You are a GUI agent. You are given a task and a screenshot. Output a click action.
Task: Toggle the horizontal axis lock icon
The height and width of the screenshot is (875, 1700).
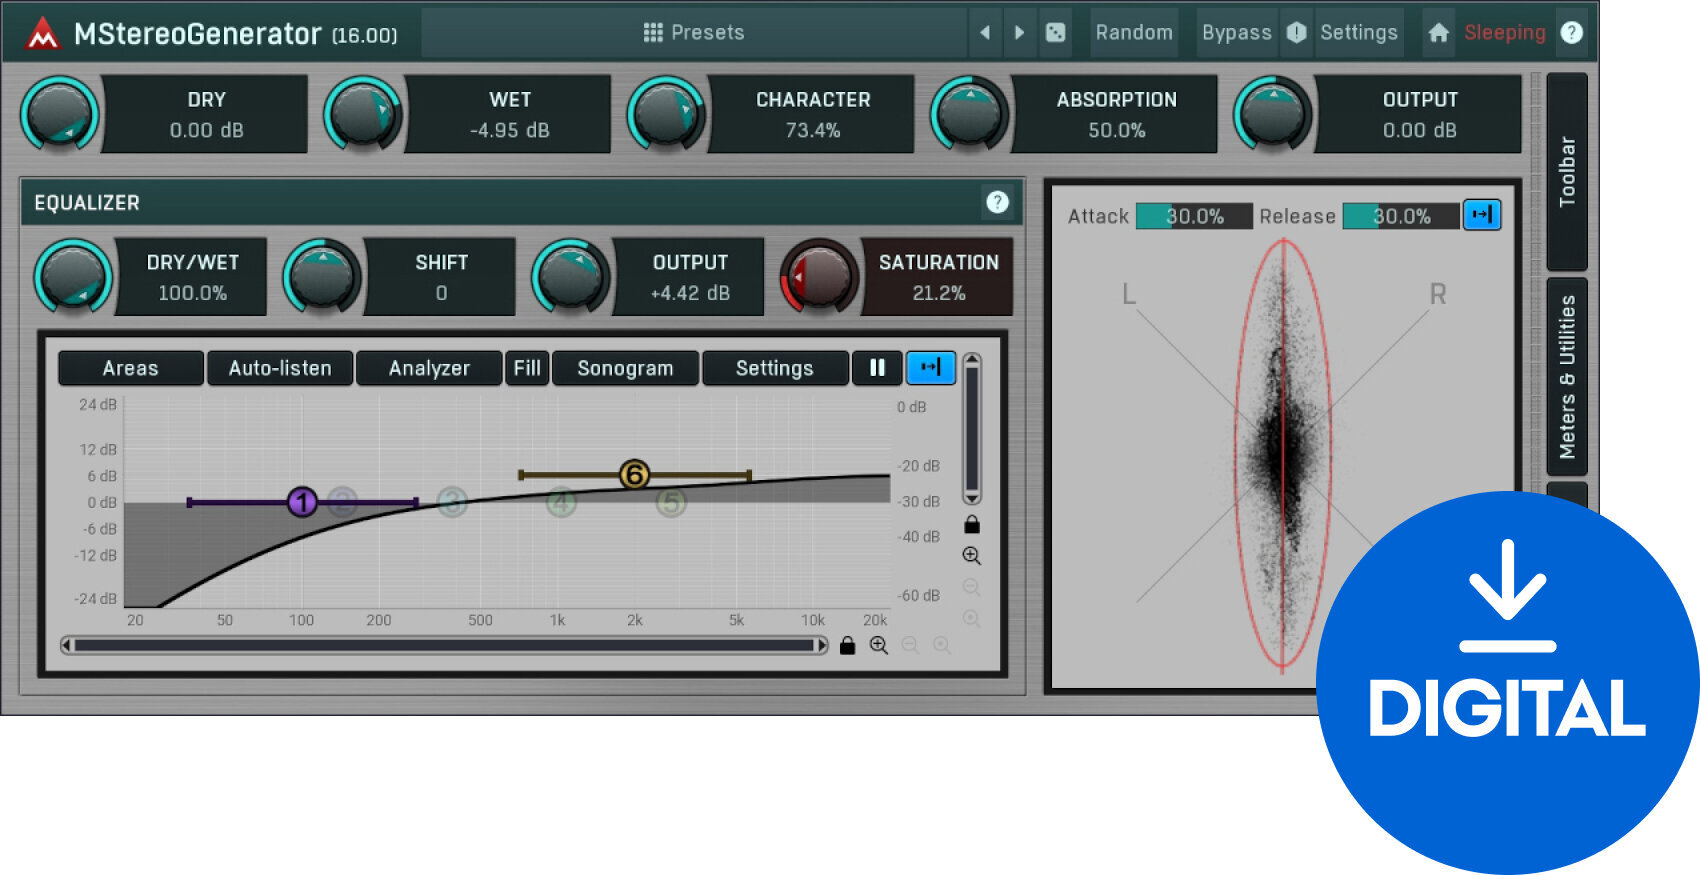(x=847, y=646)
